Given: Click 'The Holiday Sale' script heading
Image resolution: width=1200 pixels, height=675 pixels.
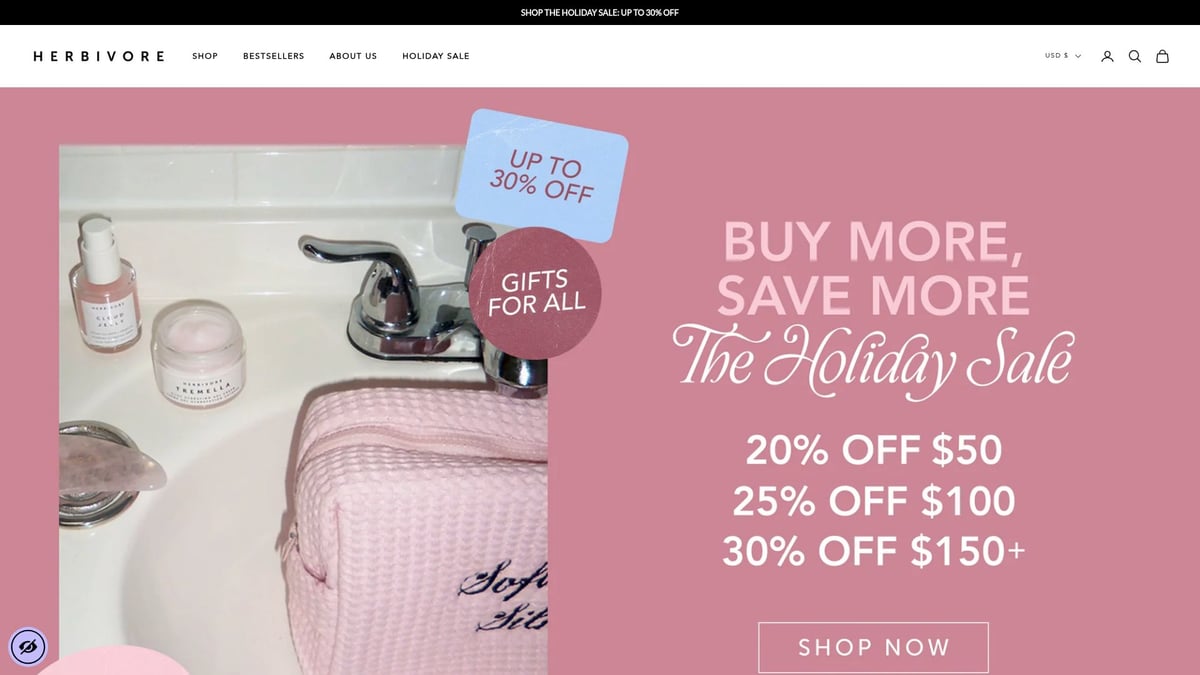Looking at the screenshot, I should click(872, 359).
